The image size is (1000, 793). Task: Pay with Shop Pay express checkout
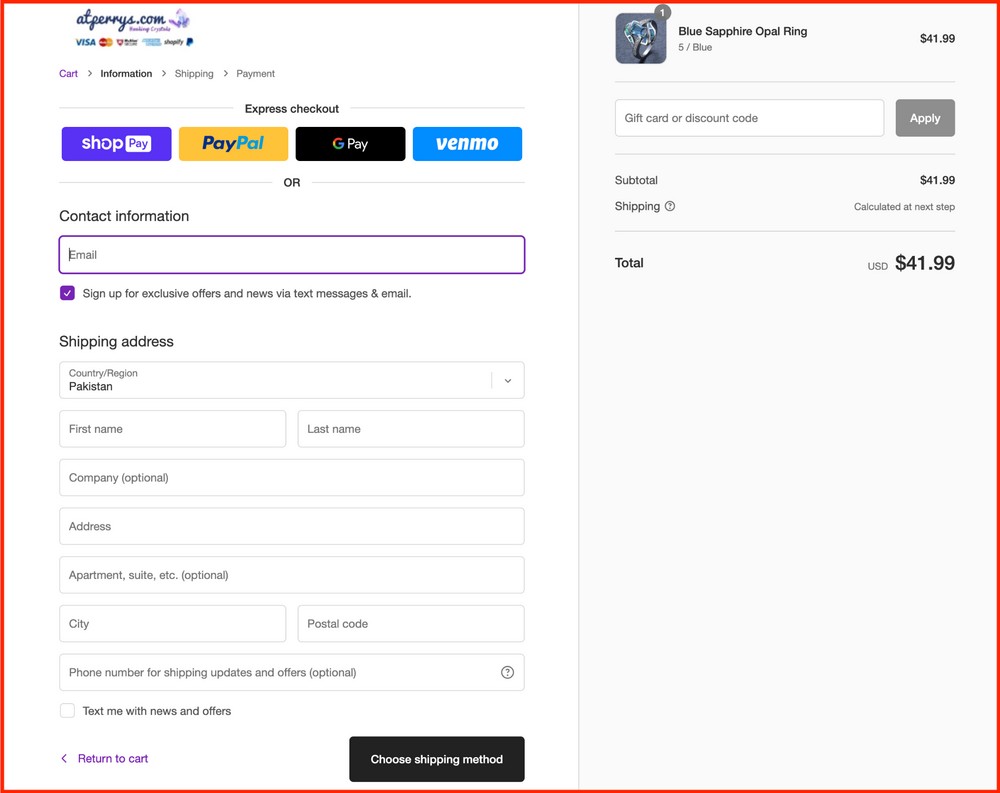point(116,144)
